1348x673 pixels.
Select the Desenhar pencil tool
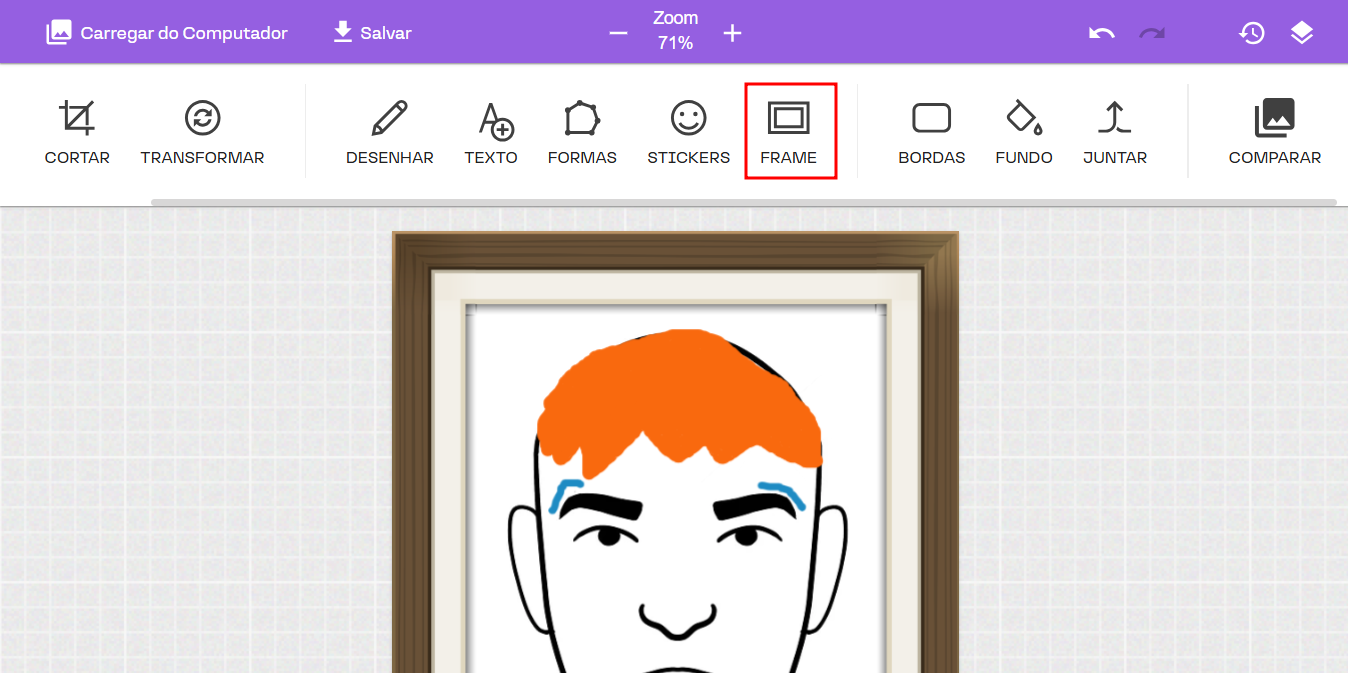[x=389, y=131]
